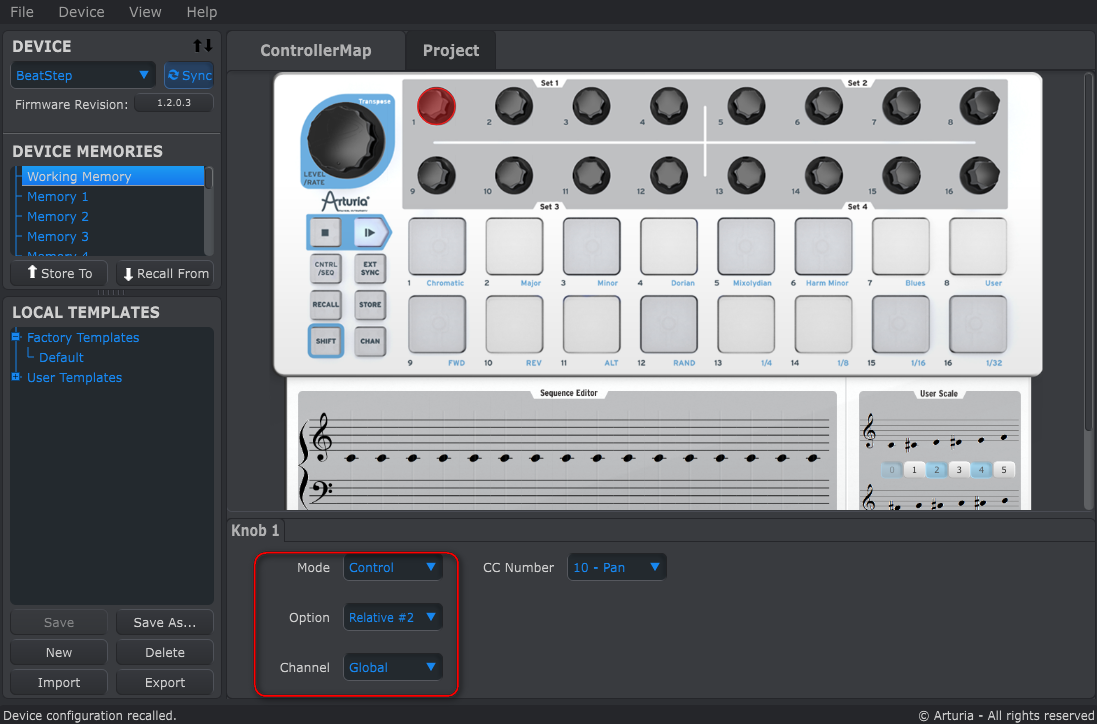Open the View menu
The image size is (1097, 724).
click(x=146, y=12)
